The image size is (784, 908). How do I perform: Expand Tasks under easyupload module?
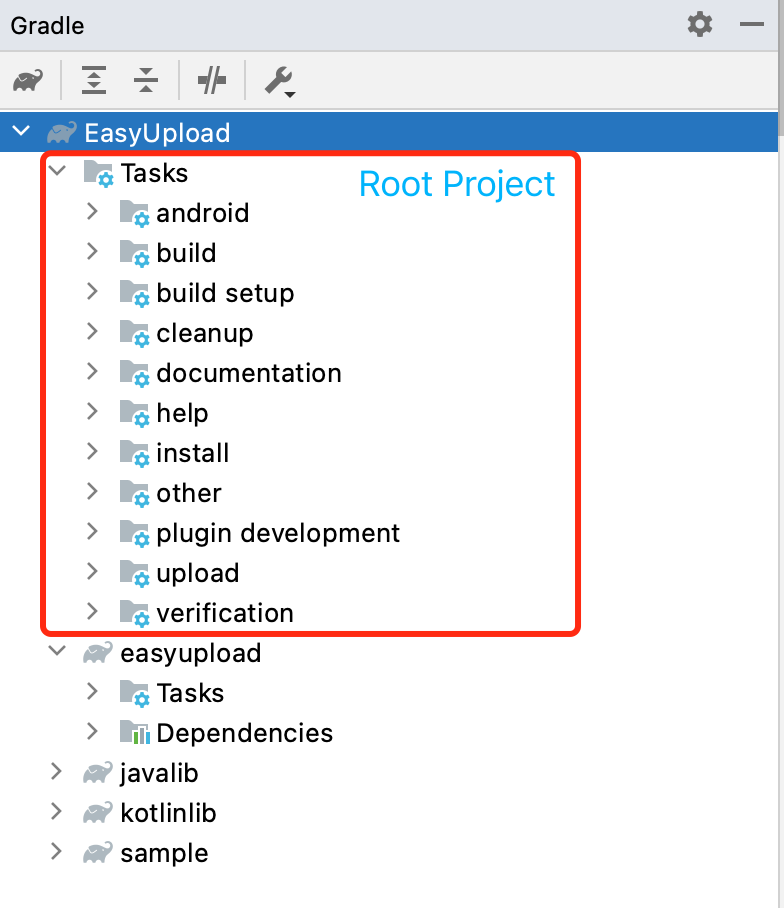tap(92, 691)
